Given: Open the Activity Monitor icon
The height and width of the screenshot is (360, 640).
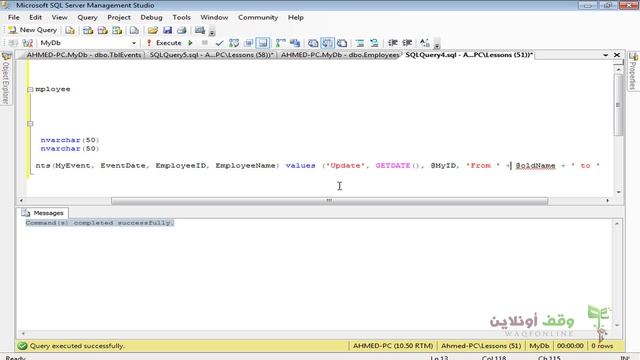Looking at the screenshot, I should pyautogui.click(x=200, y=30).
